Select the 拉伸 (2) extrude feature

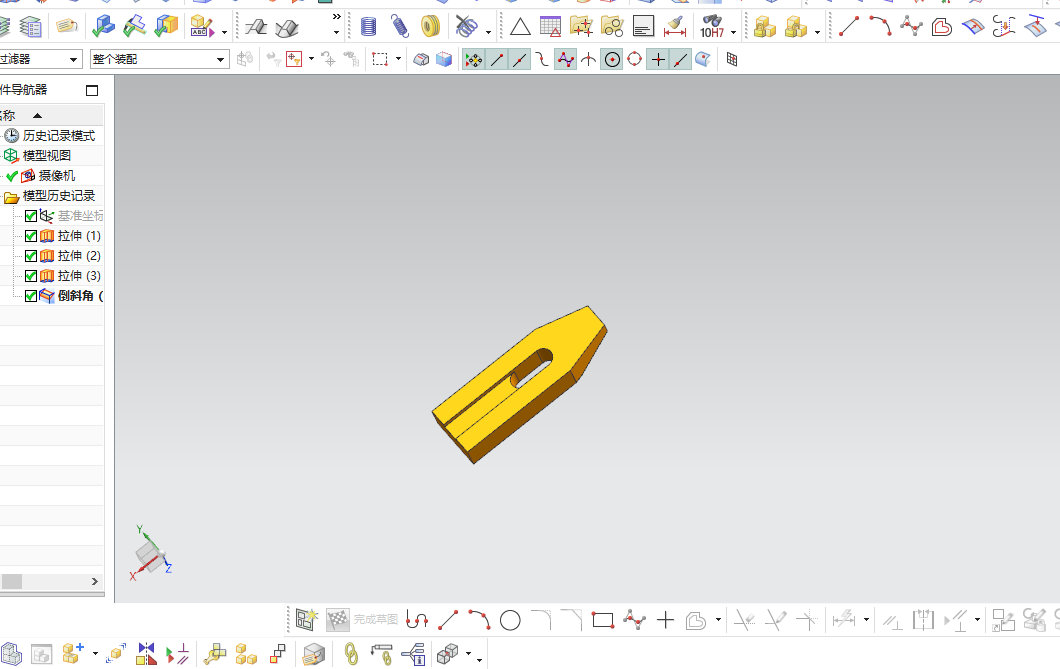tap(79, 256)
